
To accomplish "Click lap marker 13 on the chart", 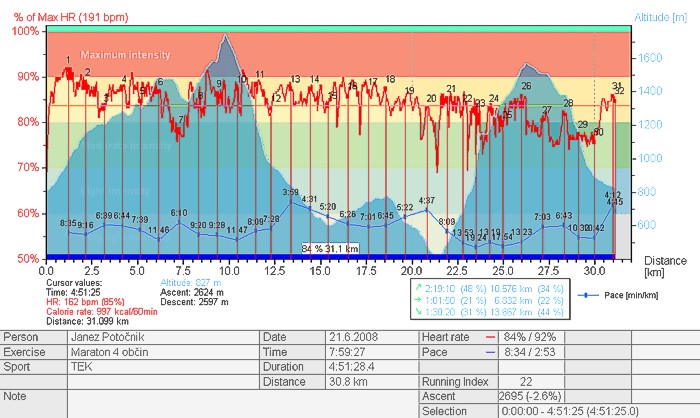I will coord(295,79).
